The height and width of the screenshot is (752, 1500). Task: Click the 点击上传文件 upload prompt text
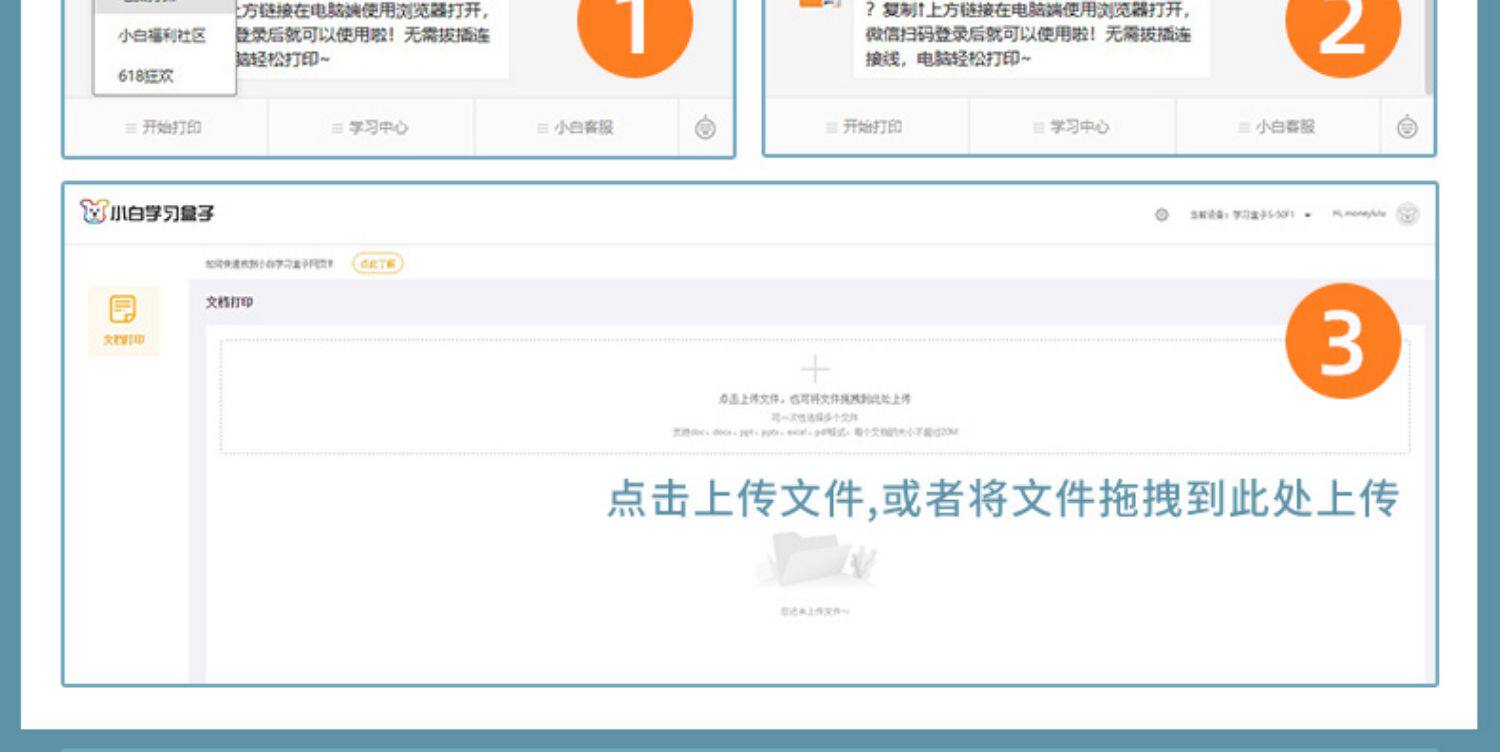coord(815,399)
